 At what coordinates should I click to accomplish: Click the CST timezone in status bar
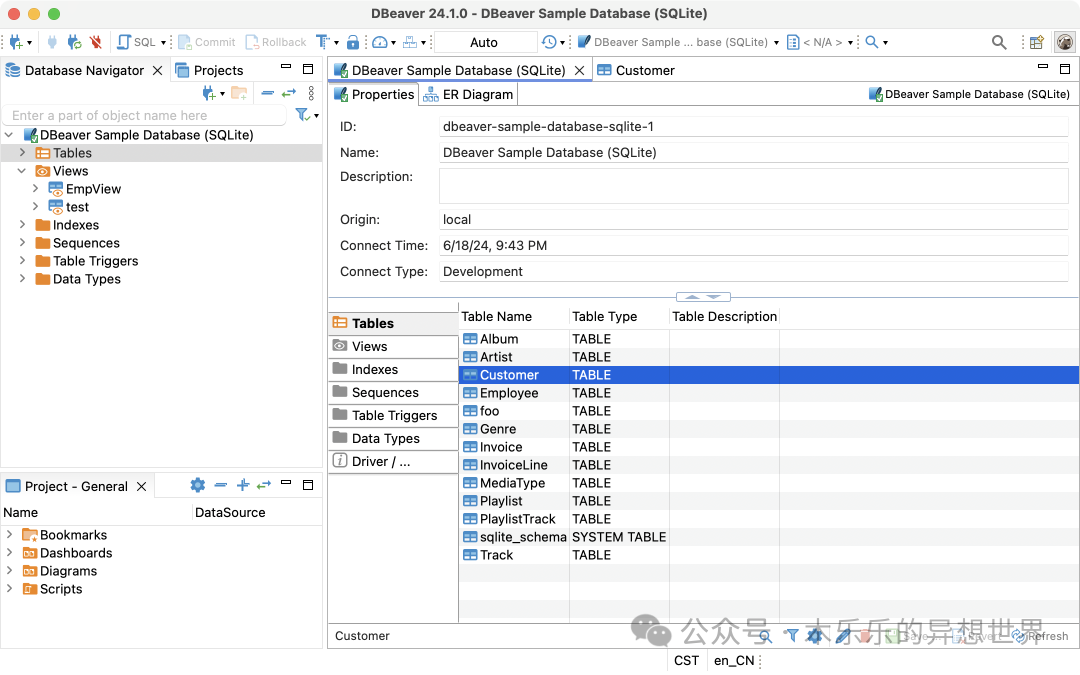pyautogui.click(x=686, y=661)
